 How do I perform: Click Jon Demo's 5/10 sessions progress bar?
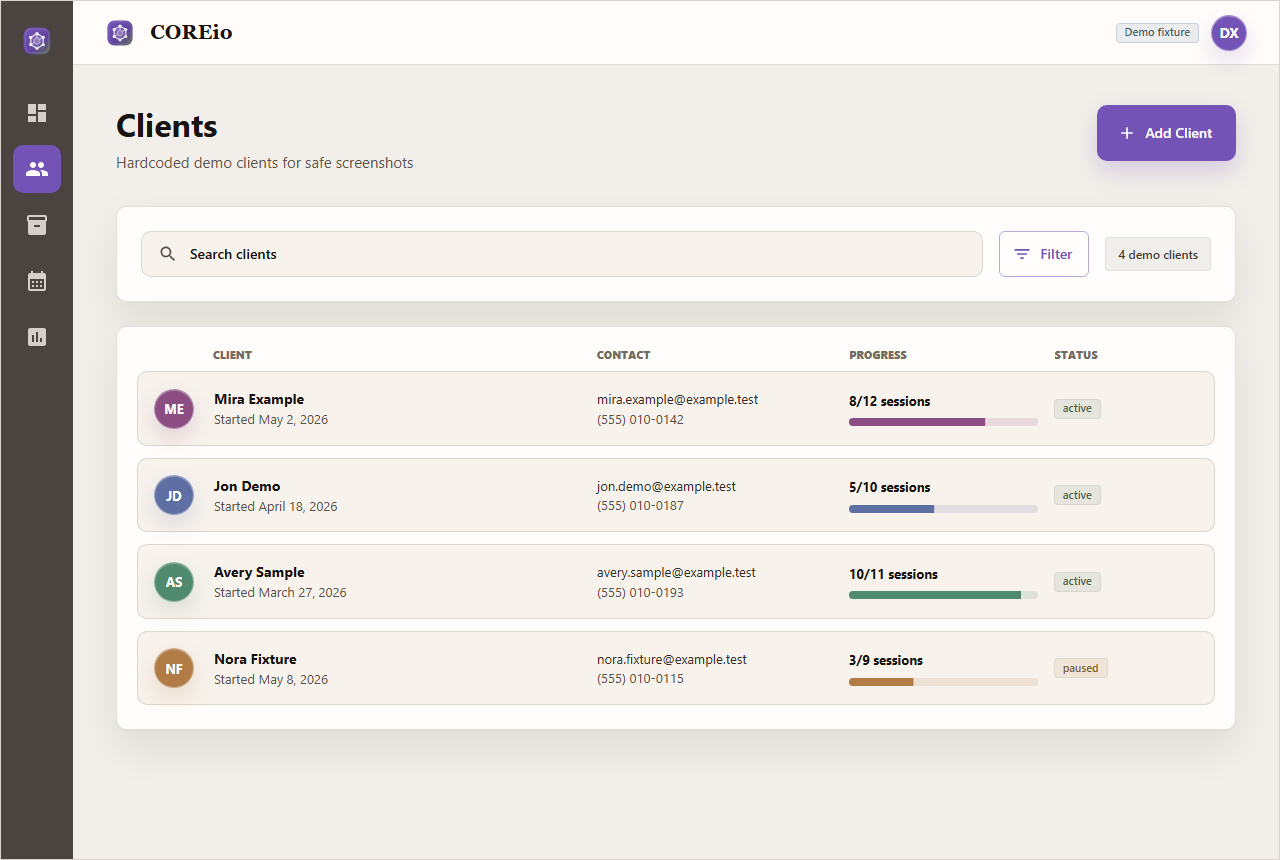(x=943, y=509)
